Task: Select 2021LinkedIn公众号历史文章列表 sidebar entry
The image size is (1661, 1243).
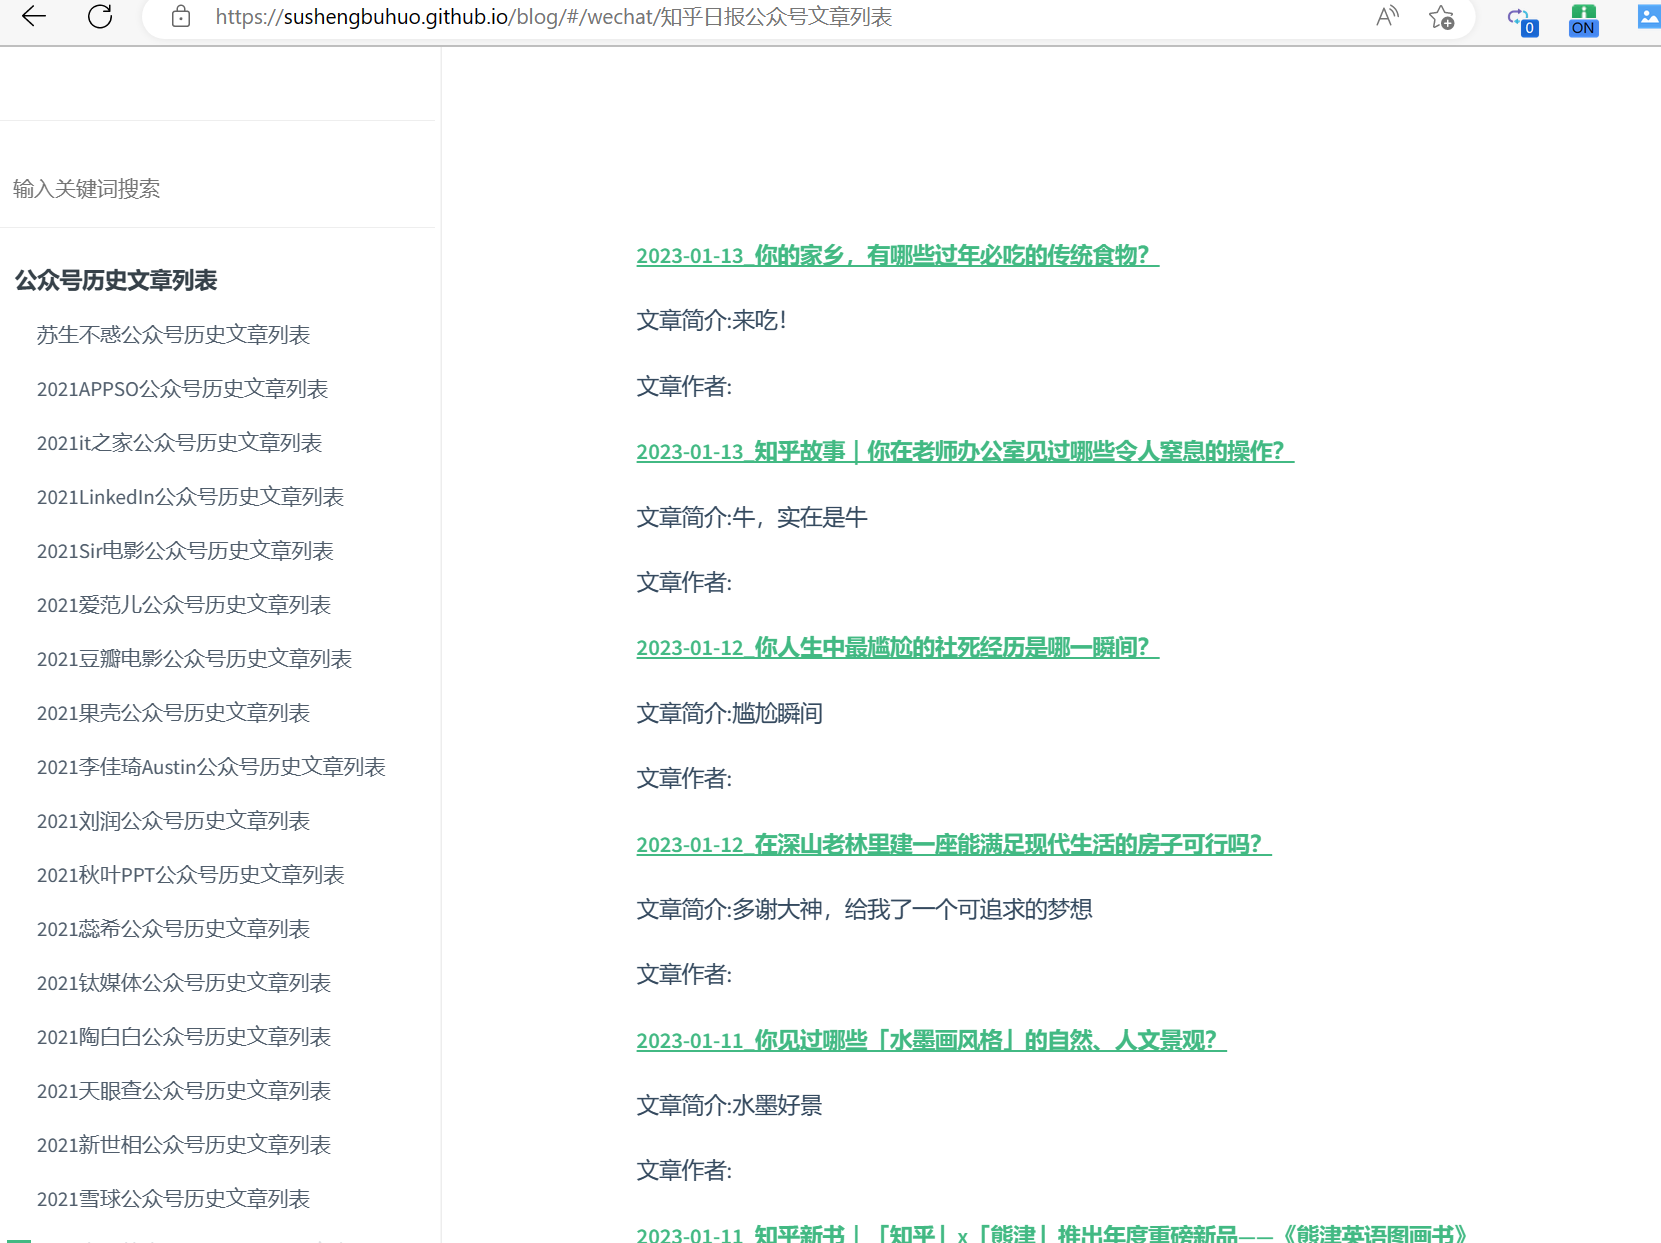Action: [x=190, y=497]
